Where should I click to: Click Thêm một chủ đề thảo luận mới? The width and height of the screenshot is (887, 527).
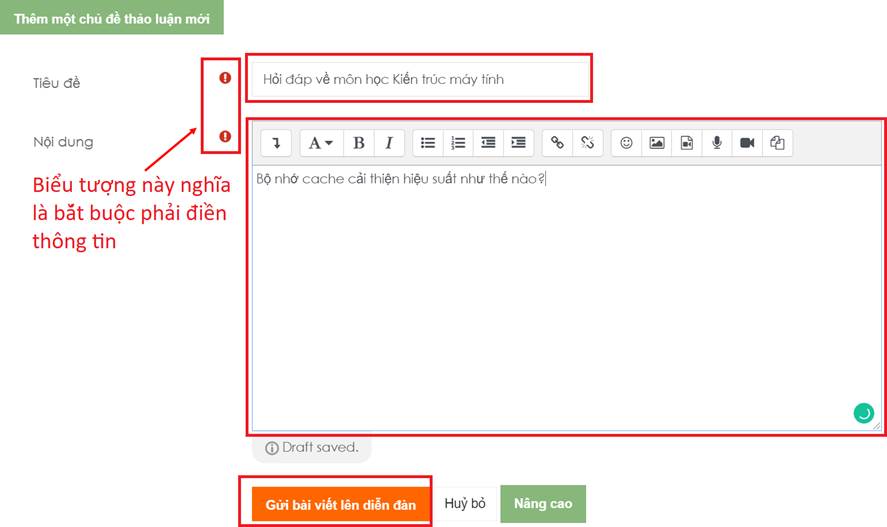tap(111, 18)
